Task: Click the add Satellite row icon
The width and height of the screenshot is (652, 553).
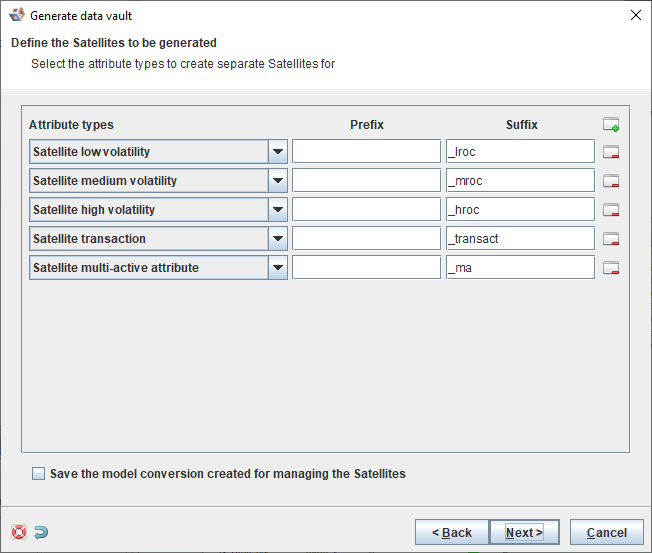Action: click(x=611, y=125)
